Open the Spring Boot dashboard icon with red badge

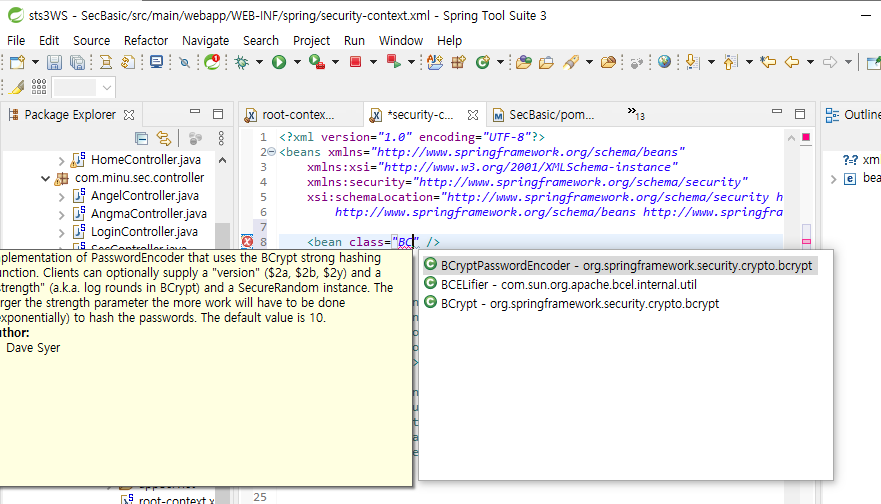212,61
